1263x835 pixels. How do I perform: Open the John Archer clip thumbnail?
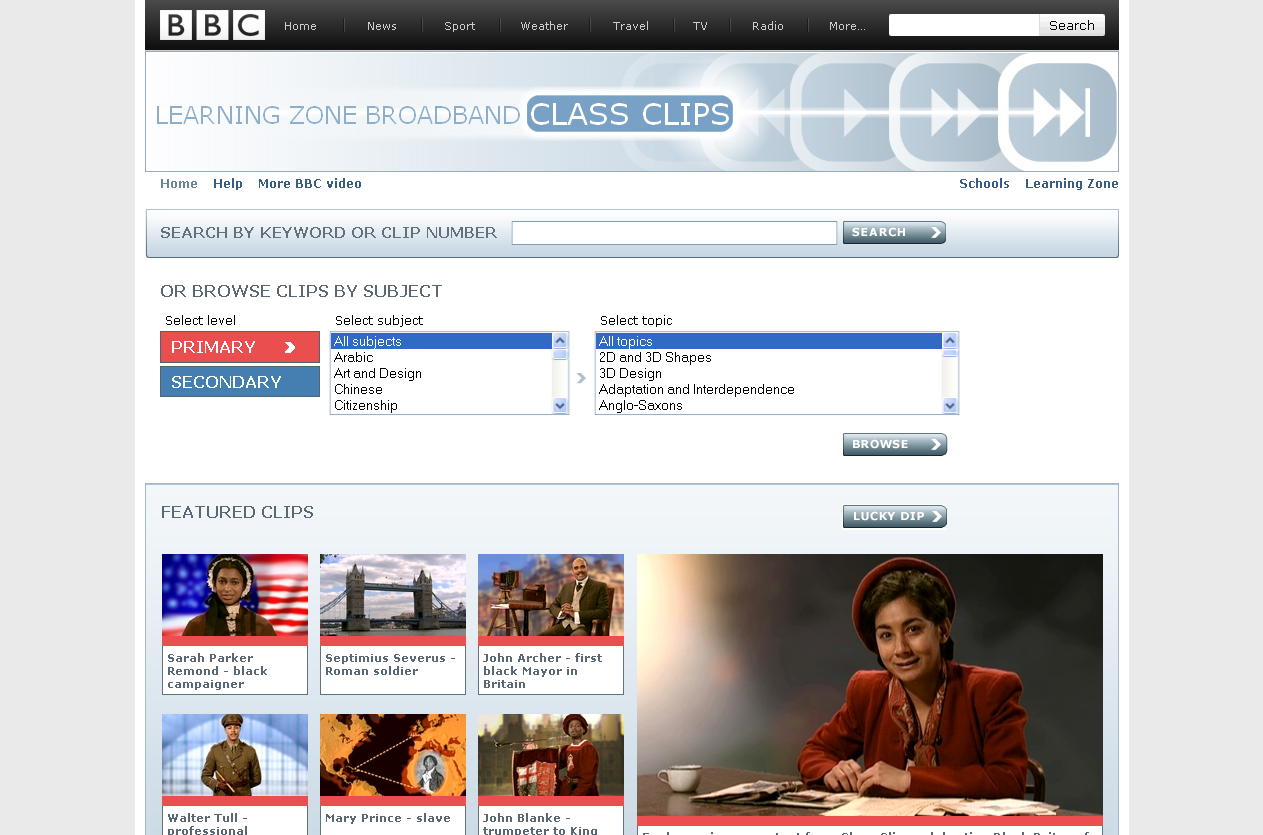pos(551,595)
